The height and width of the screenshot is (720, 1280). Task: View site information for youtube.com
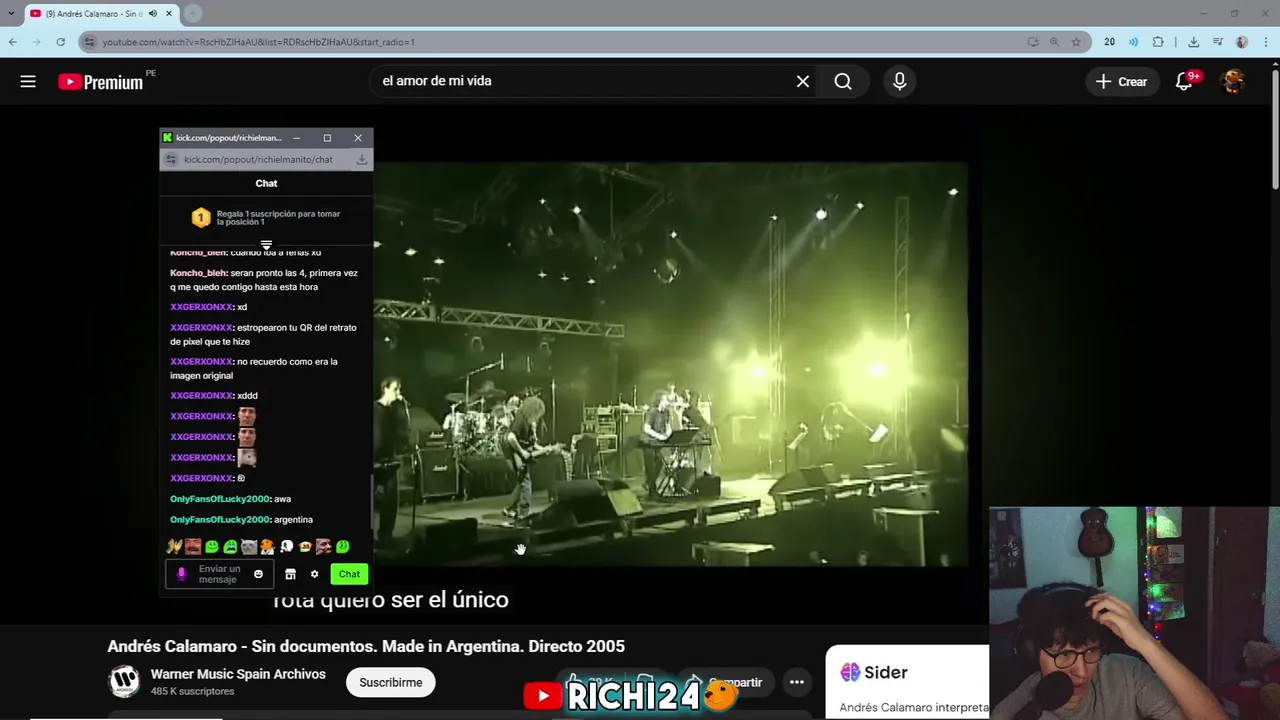89,42
